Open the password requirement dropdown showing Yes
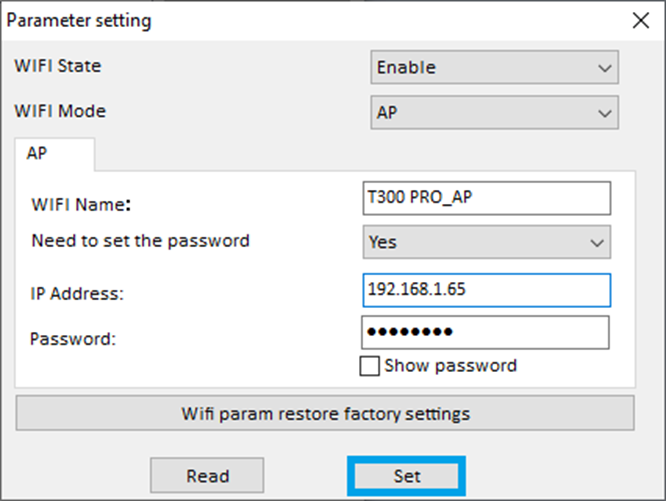 click(486, 242)
